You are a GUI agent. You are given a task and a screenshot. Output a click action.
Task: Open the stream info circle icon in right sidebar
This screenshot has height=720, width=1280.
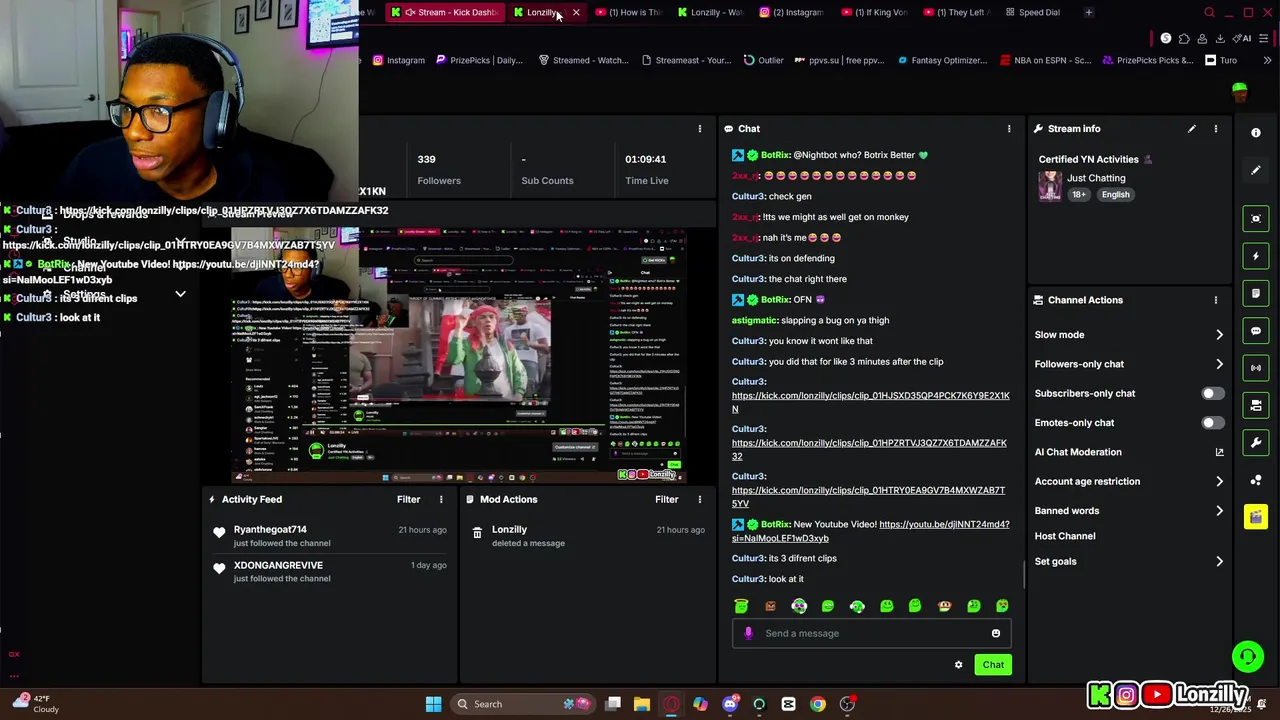point(1256,132)
